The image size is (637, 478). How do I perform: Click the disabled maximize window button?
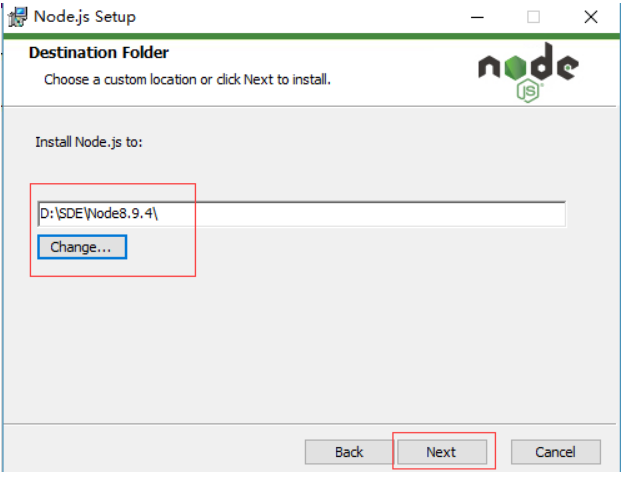533,17
